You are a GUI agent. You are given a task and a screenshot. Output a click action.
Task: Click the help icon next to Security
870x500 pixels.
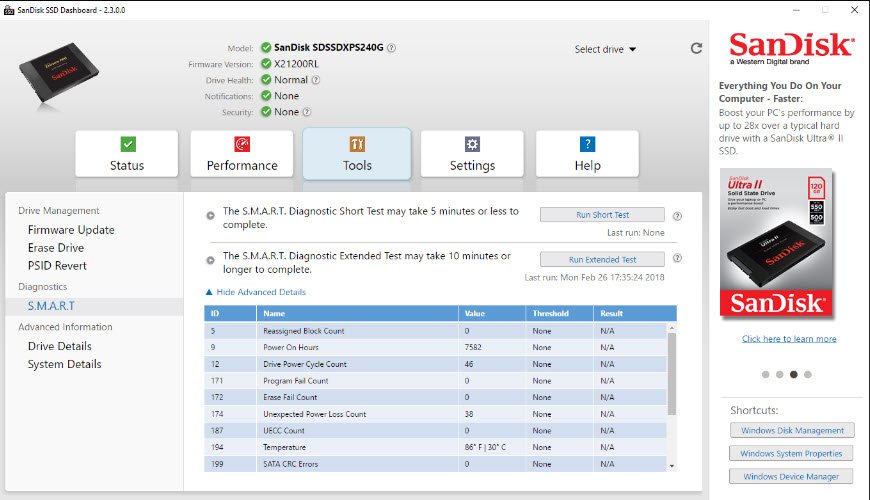pos(306,112)
